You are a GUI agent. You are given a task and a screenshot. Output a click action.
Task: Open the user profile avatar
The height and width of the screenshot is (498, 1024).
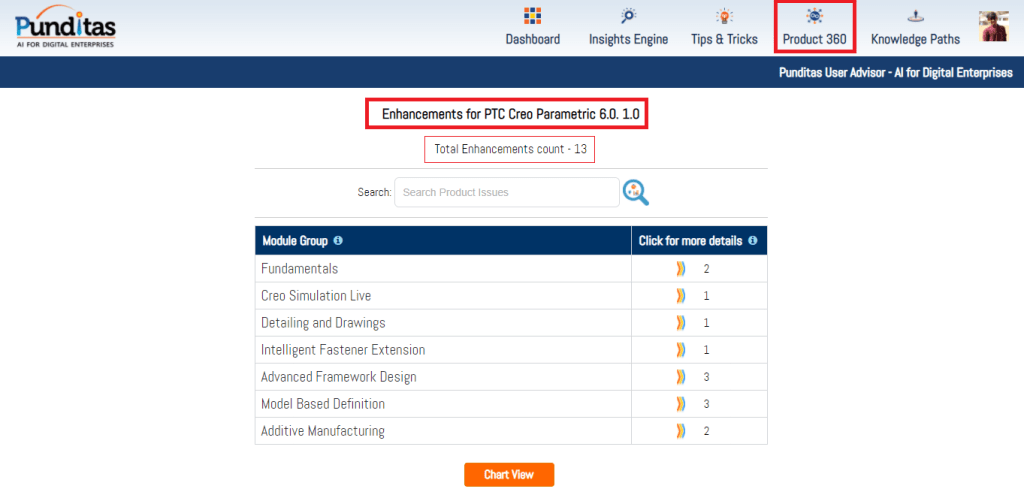point(994,26)
